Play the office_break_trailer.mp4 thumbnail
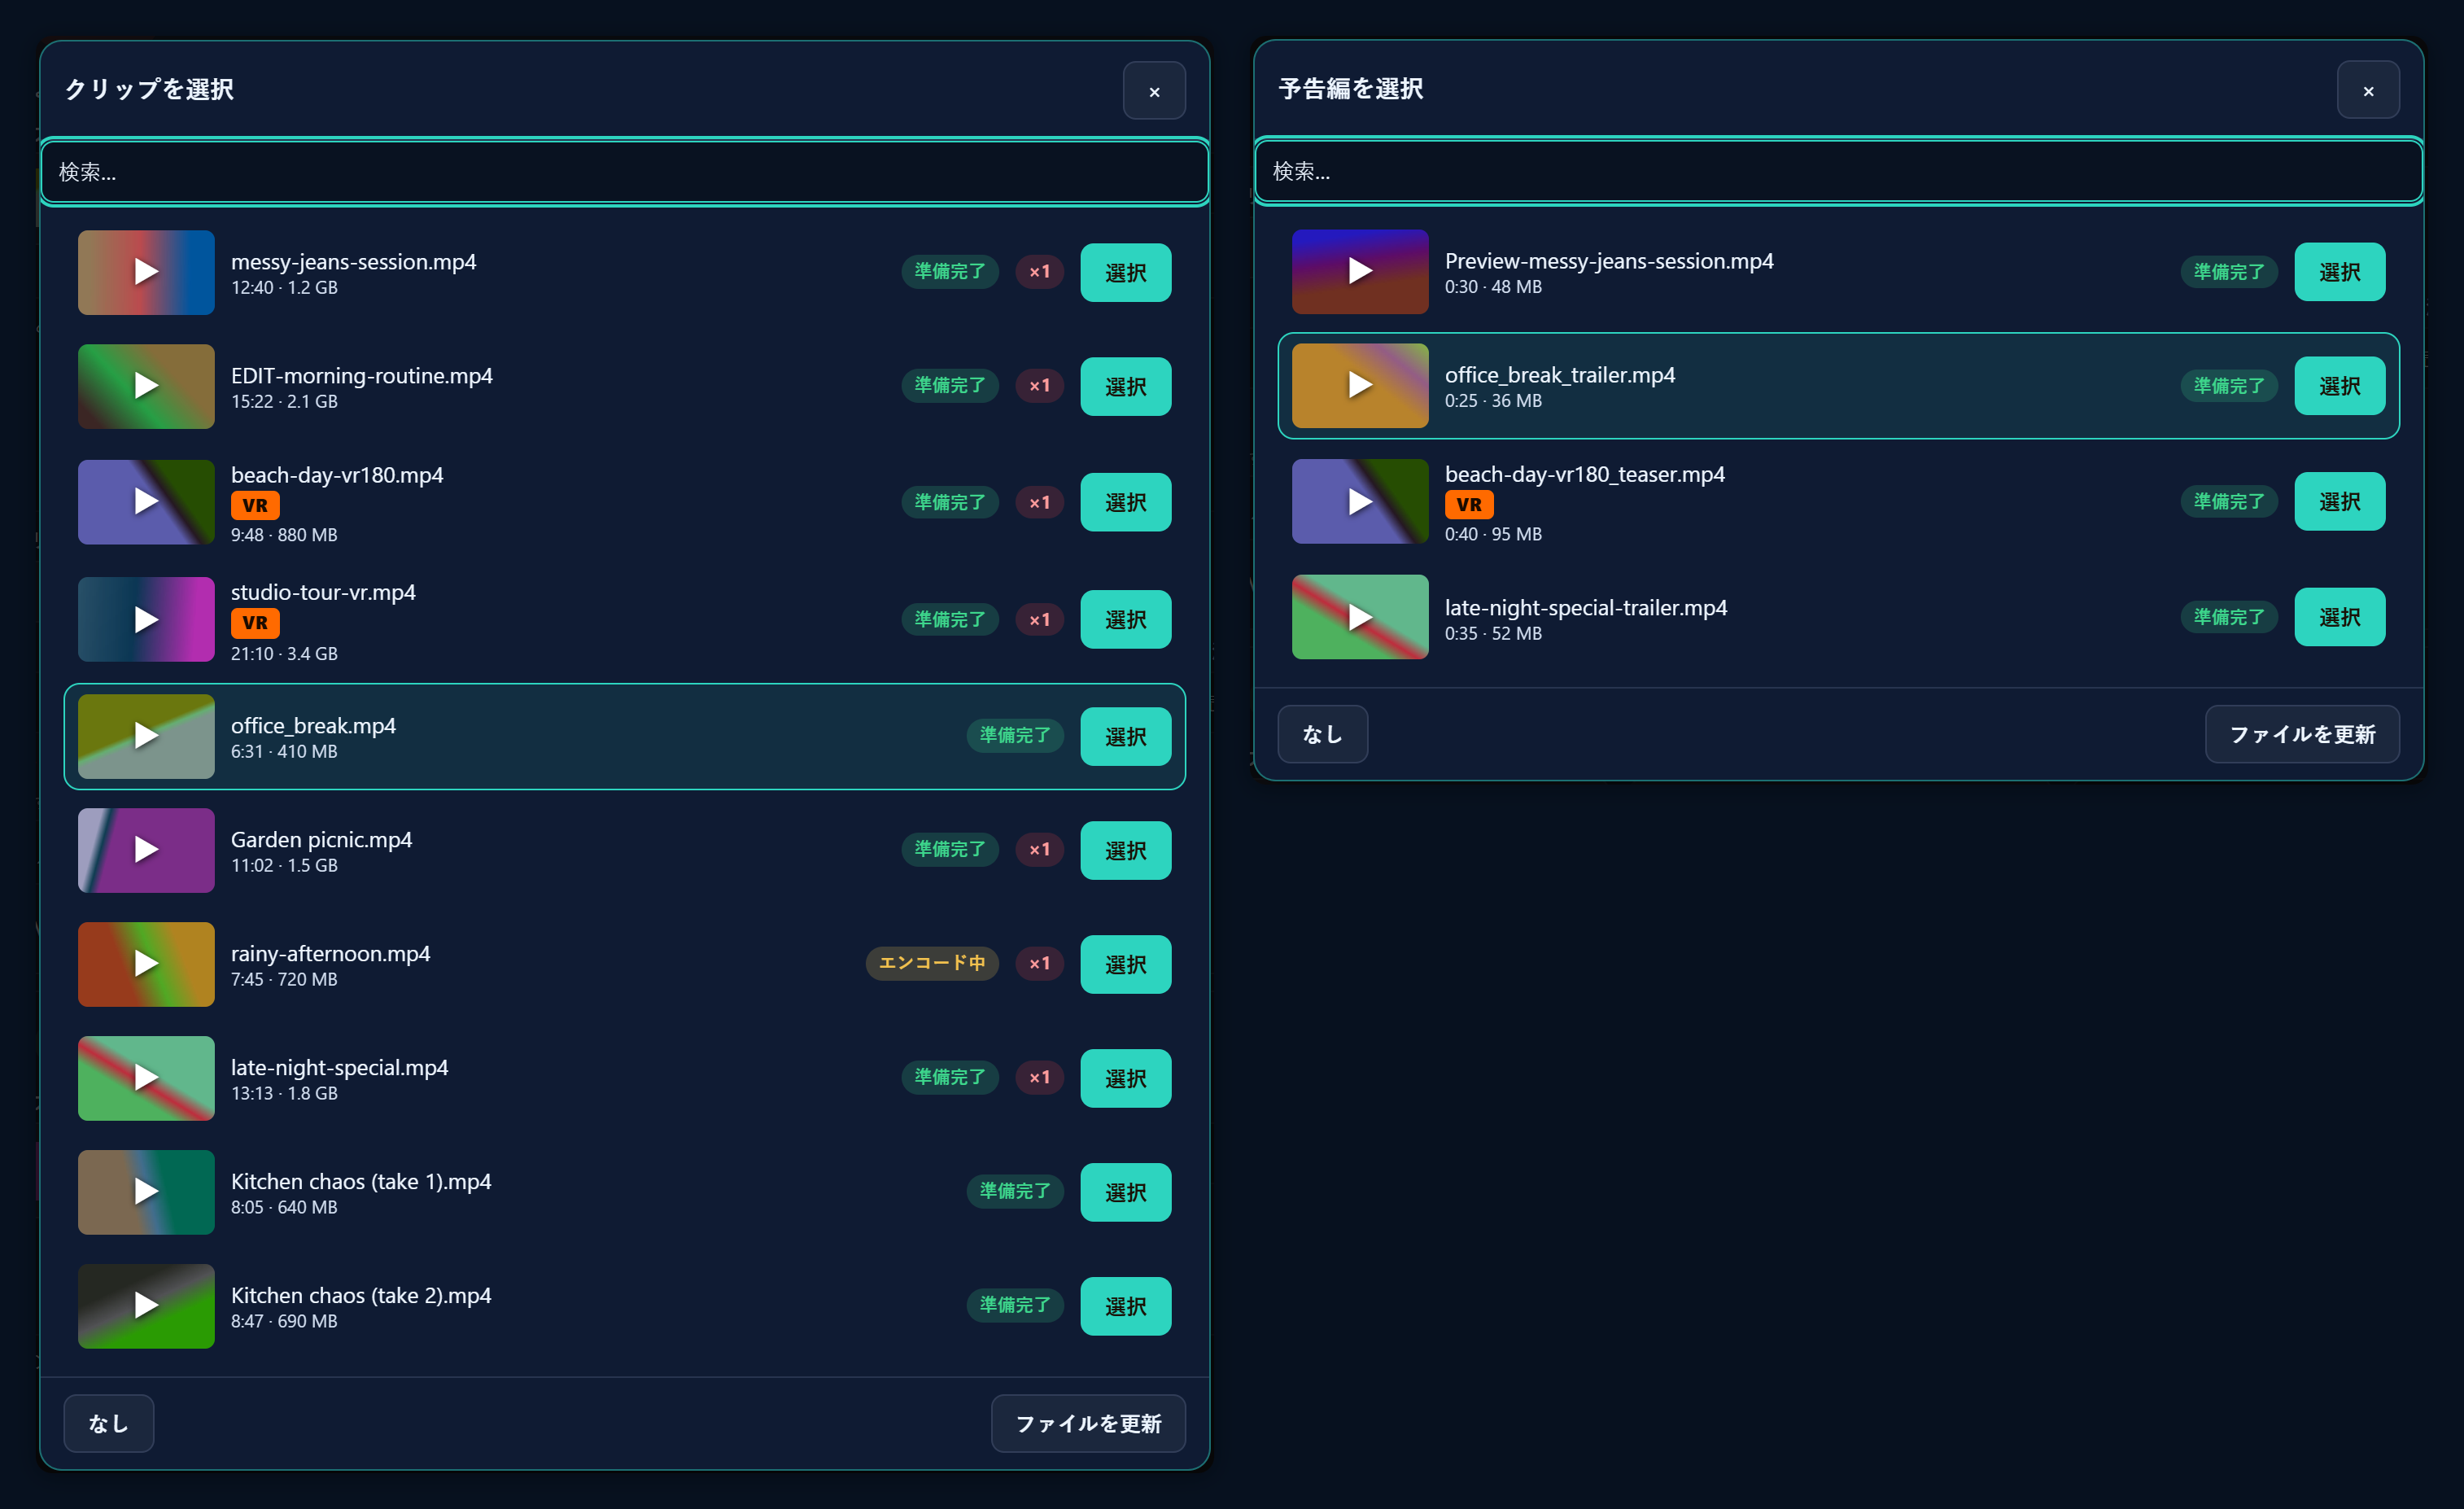Viewport: 2464px width, 1509px height. [1360, 385]
